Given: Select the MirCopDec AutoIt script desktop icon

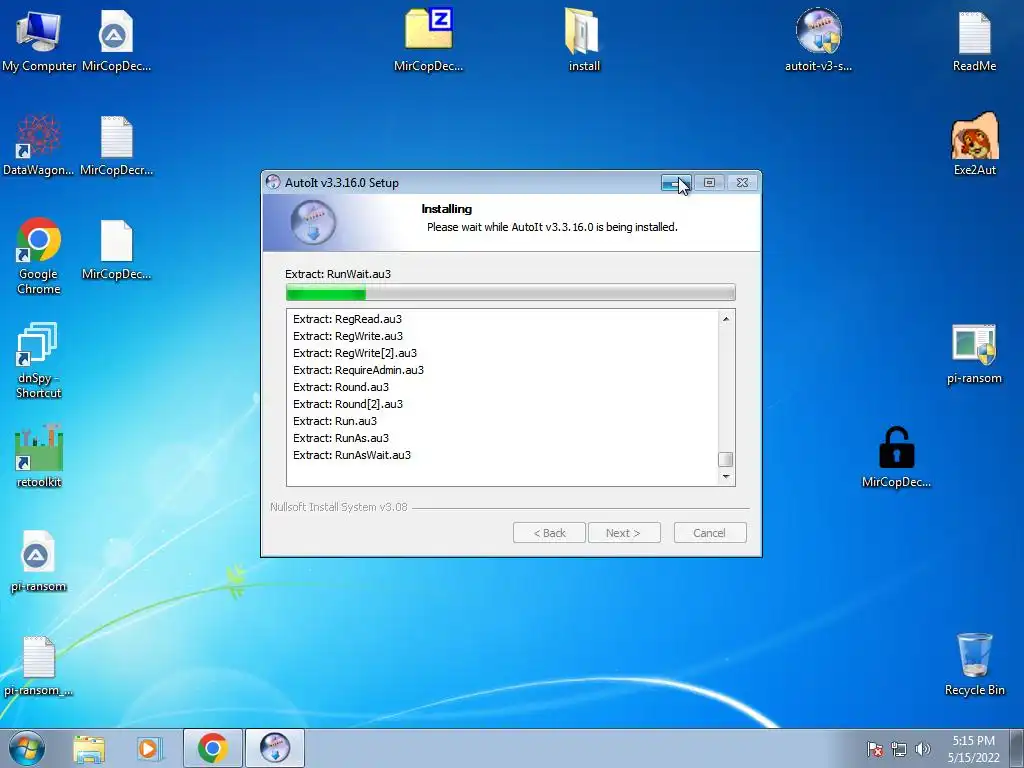Looking at the screenshot, I should point(116,40).
